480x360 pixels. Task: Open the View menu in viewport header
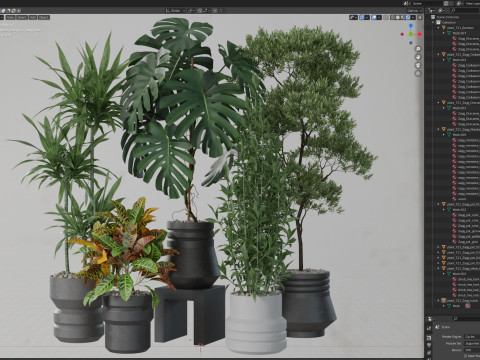click(x=10, y=17)
